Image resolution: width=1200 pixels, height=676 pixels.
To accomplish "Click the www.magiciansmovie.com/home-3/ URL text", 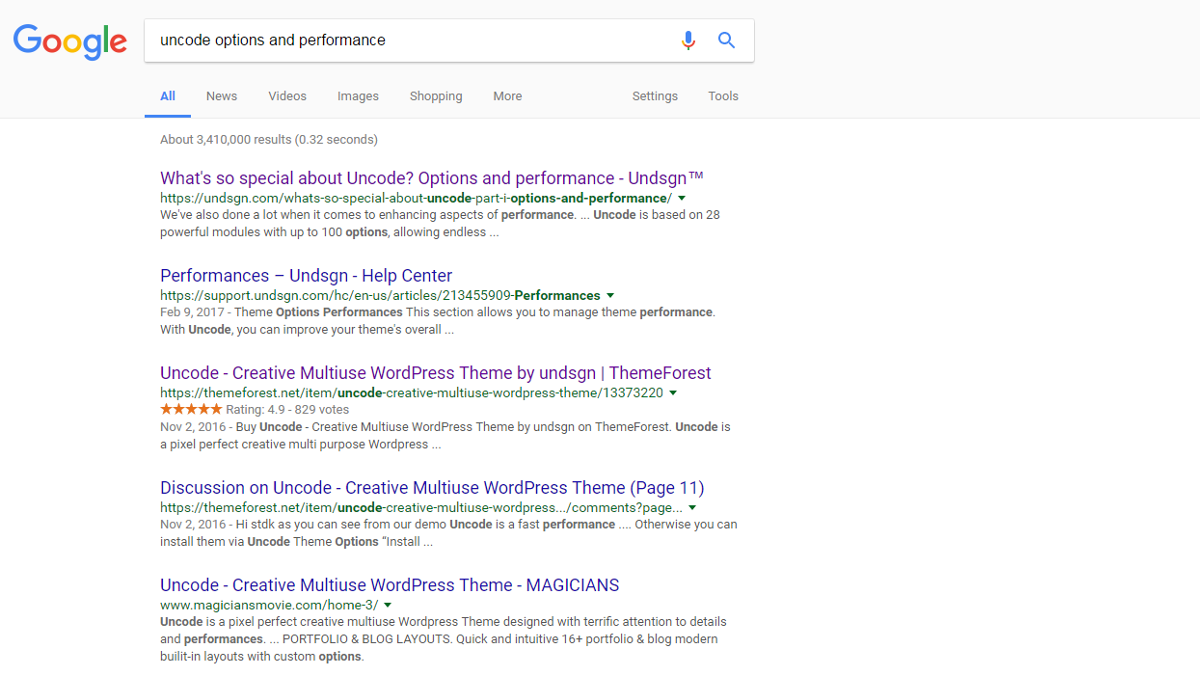I will (269, 605).
